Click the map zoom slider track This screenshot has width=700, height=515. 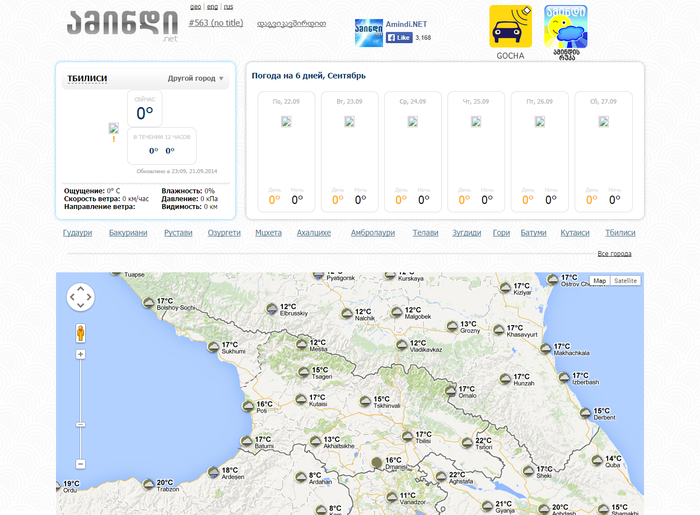80,400
